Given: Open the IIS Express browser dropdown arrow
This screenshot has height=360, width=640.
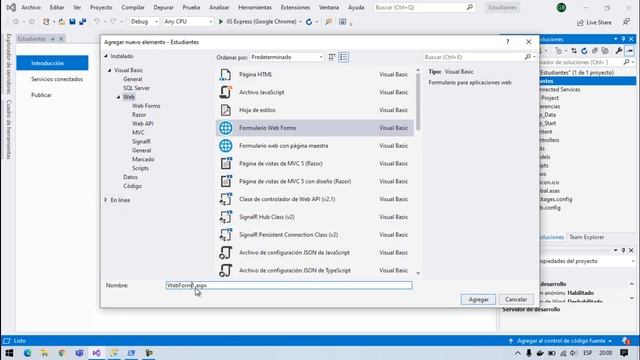Looking at the screenshot, I should click(300, 22).
